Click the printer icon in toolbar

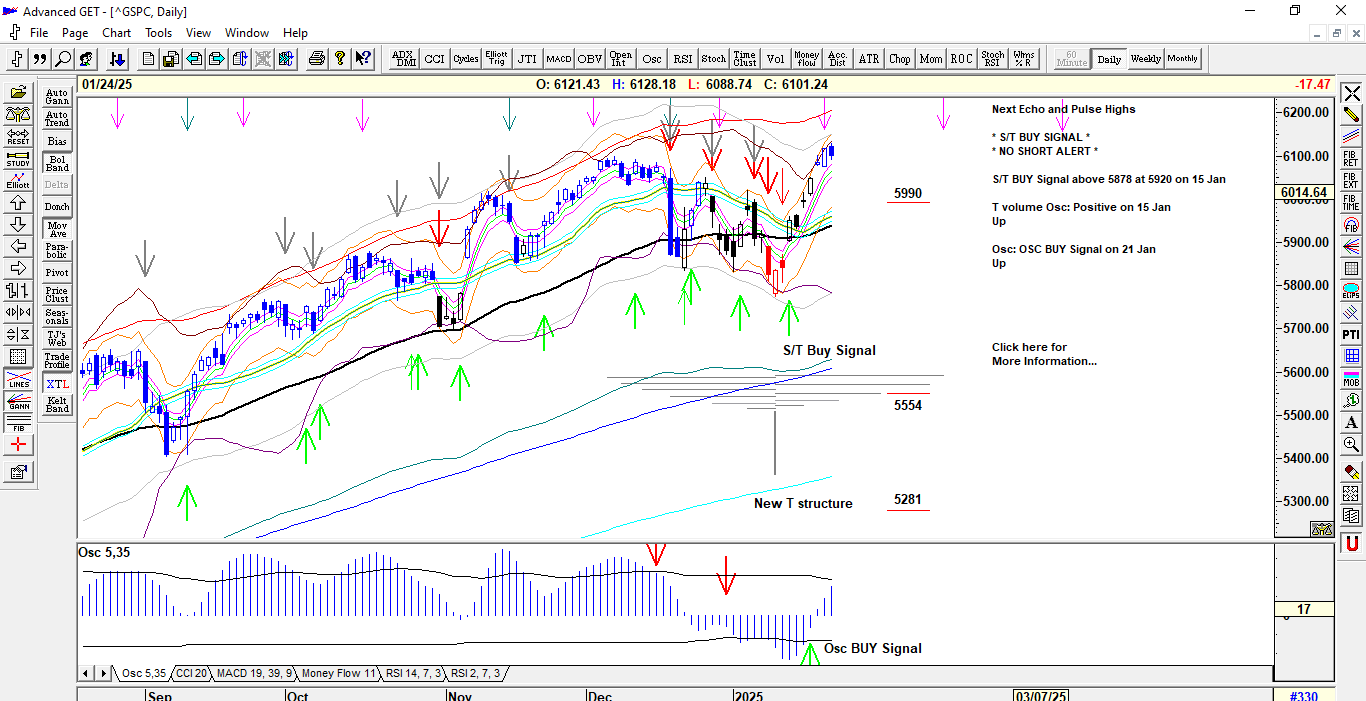[317, 59]
